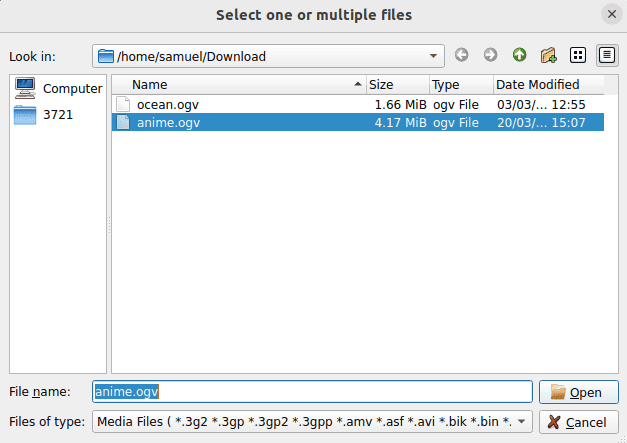The height and width of the screenshot is (443, 627).
Task: Go to parent directory with green up arrow
Action: [x=519, y=55]
